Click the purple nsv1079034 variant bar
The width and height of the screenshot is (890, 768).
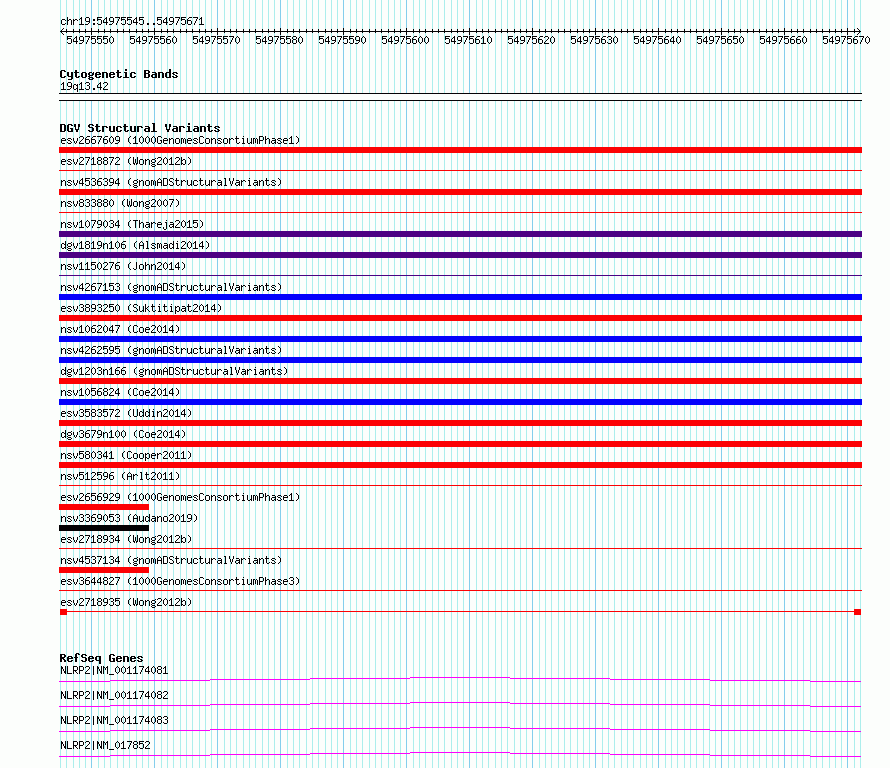tap(460, 234)
